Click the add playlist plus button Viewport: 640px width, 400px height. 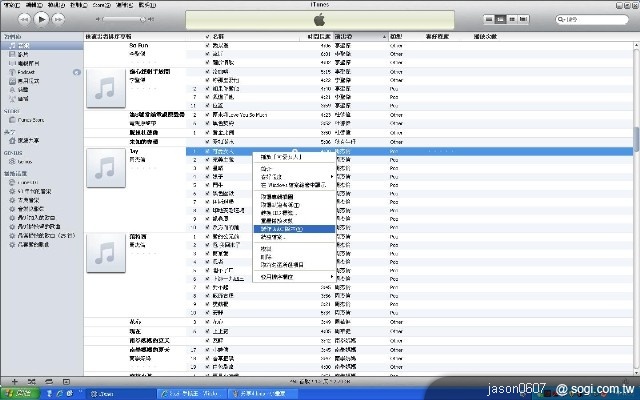(13, 382)
